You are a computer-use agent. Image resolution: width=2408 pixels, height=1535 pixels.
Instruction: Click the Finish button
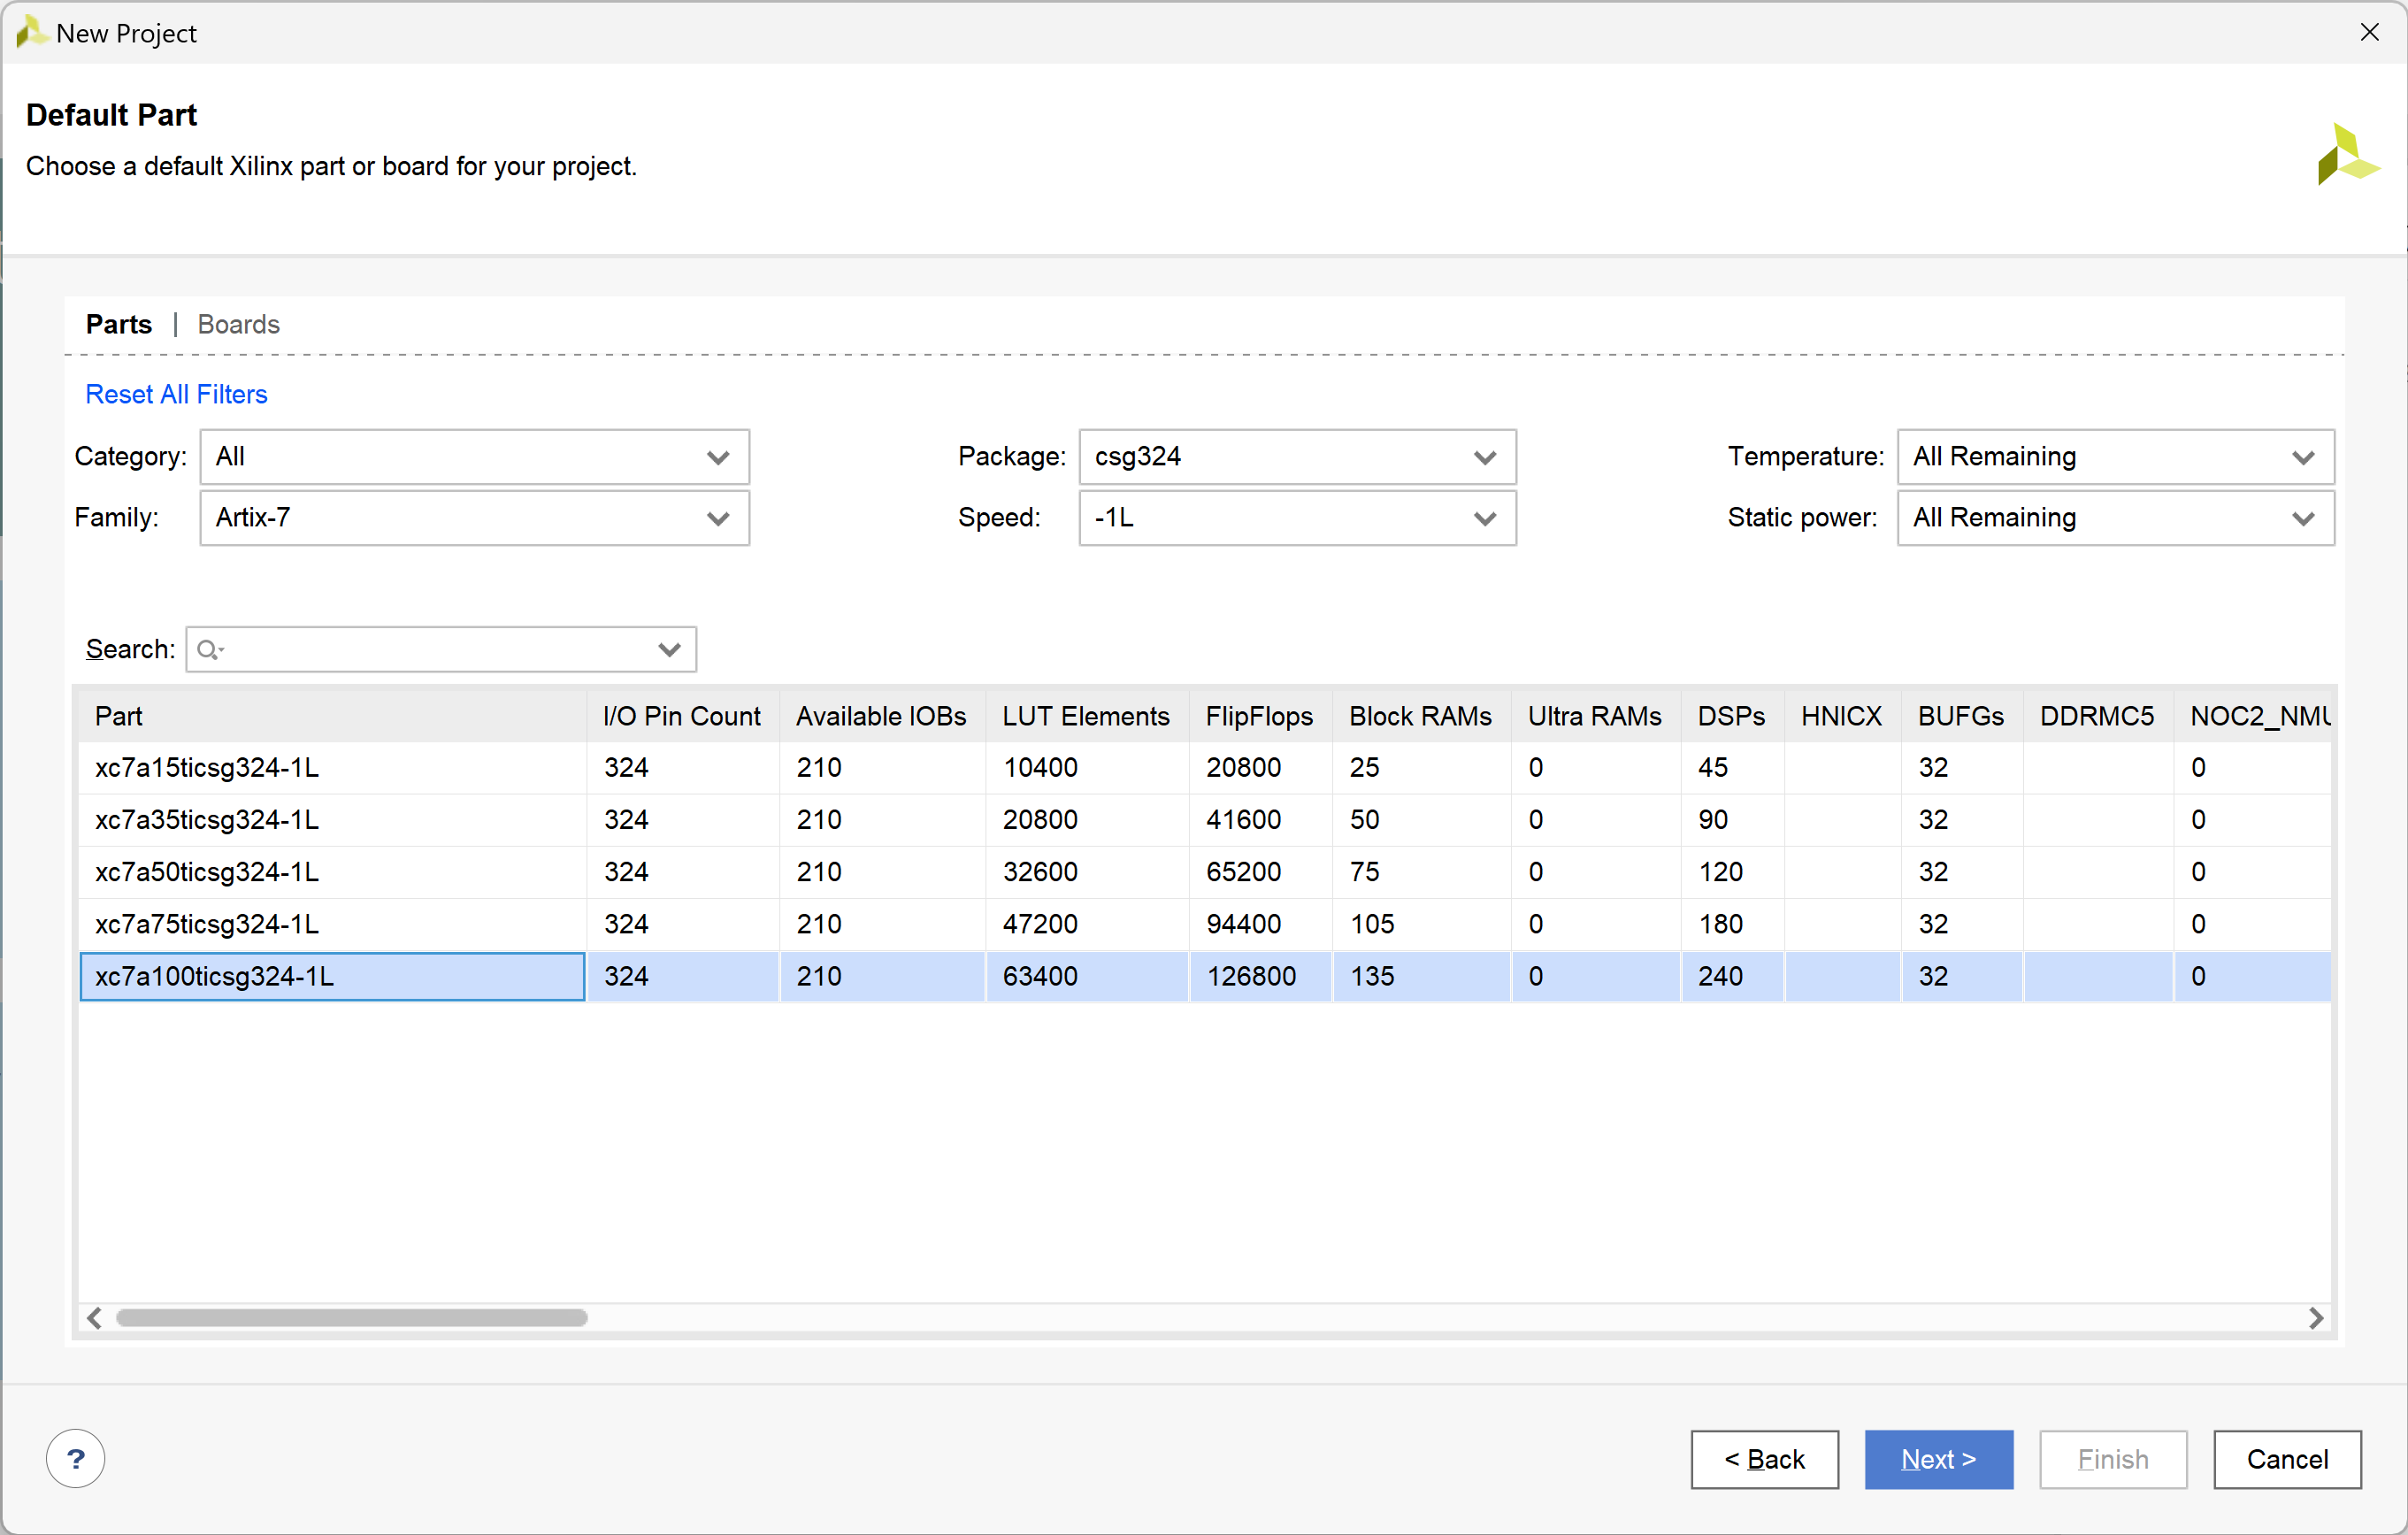(x=2113, y=1459)
